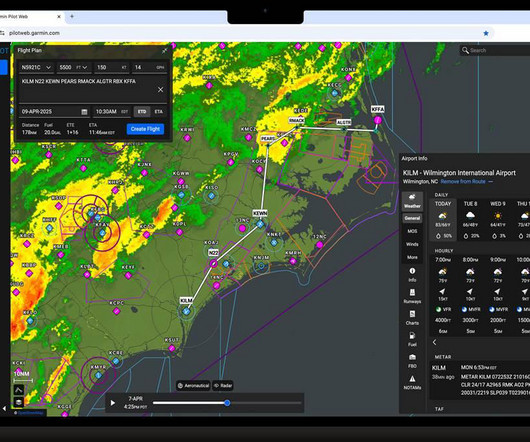Open the NOTAMs section
Viewport: 530px width, 442px height.
(x=412, y=383)
